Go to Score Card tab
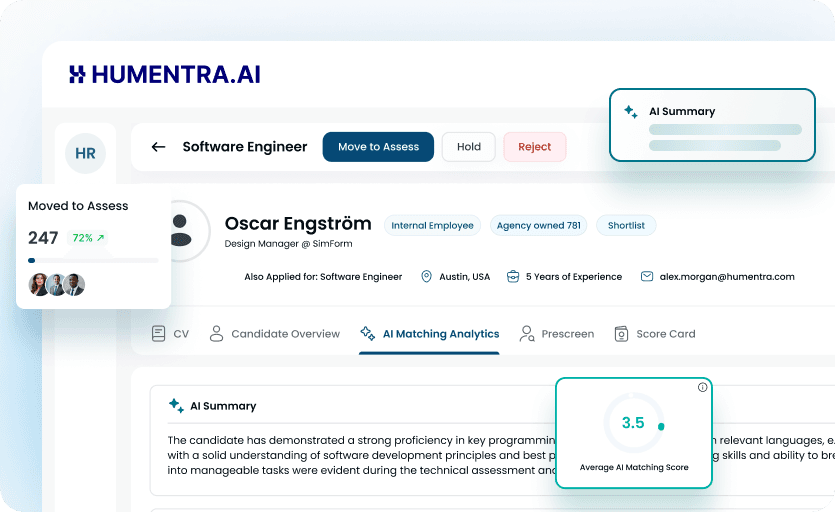Image resolution: width=835 pixels, height=512 pixels. click(x=654, y=334)
